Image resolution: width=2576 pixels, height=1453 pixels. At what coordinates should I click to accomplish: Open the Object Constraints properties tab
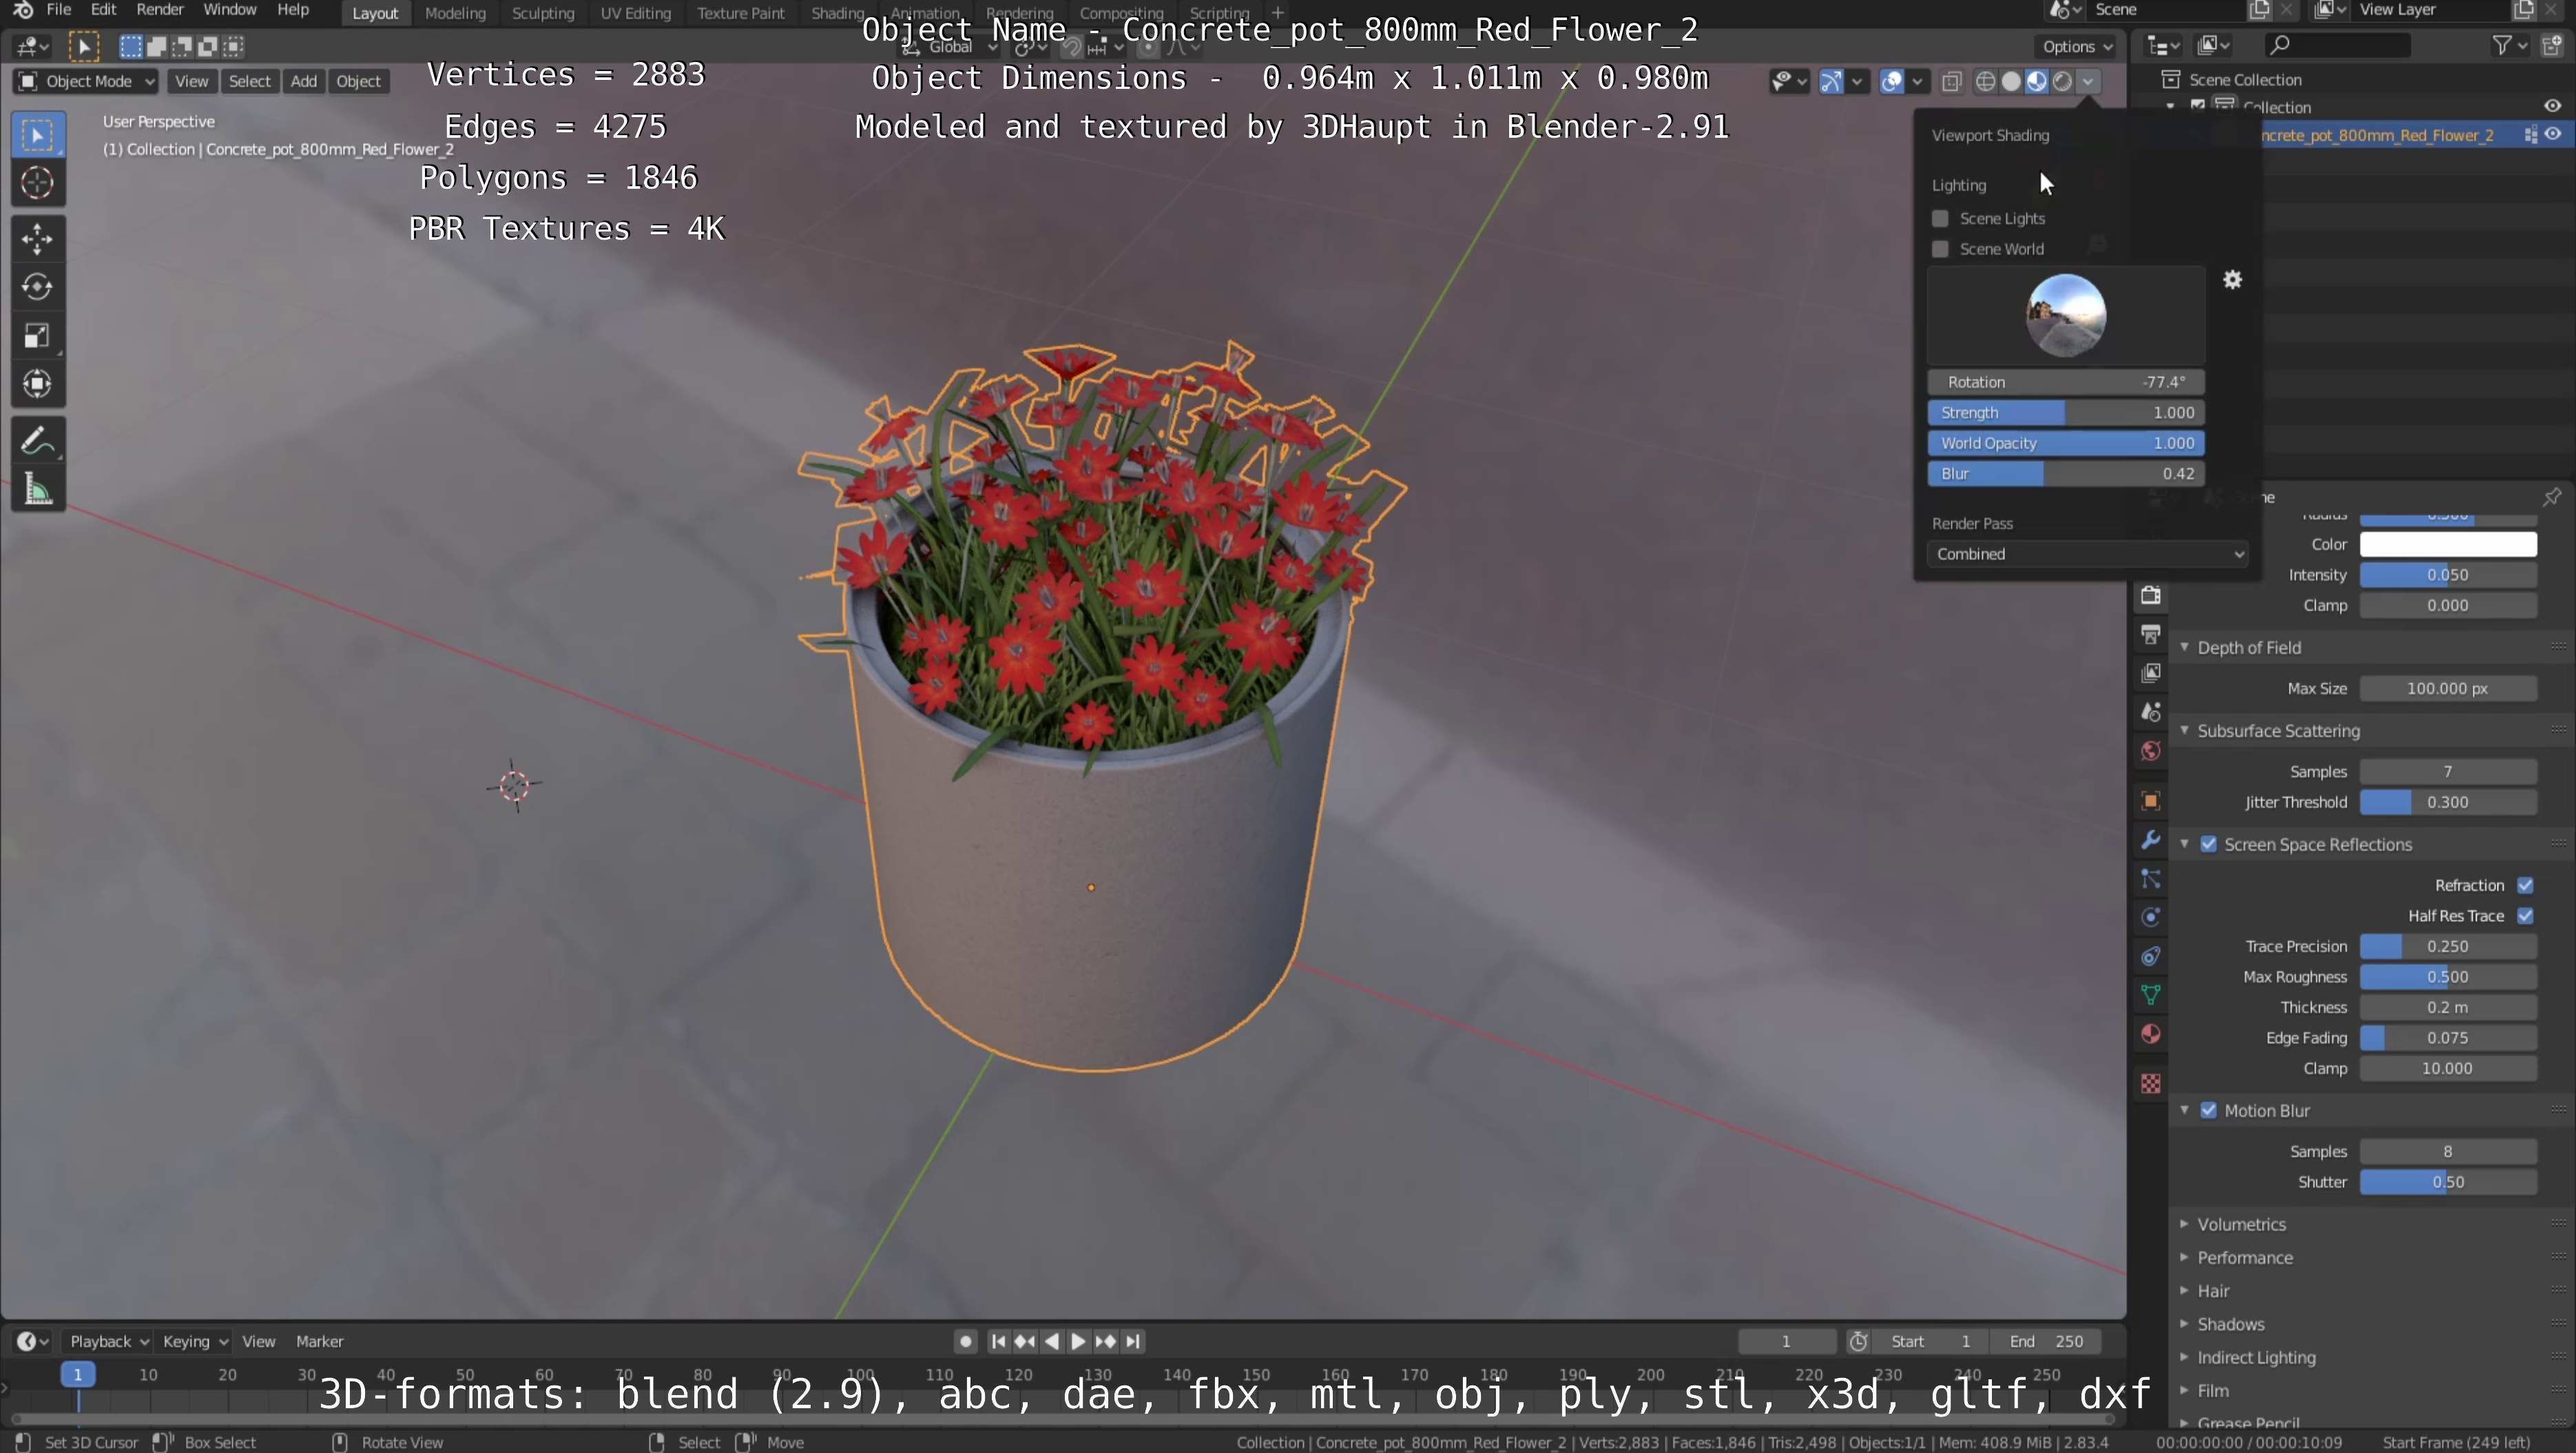coord(2151,956)
